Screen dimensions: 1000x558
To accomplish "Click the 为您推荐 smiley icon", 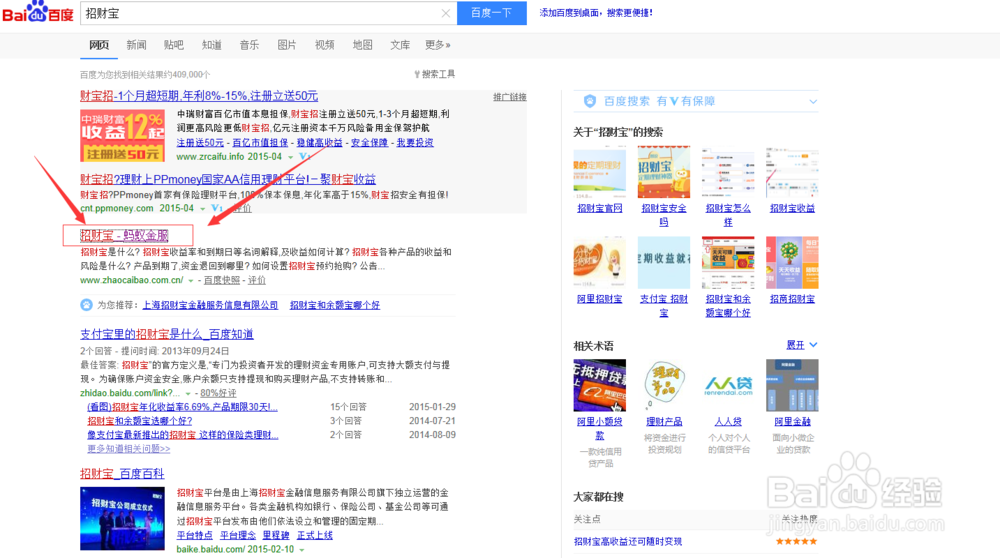I will (x=86, y=305).
